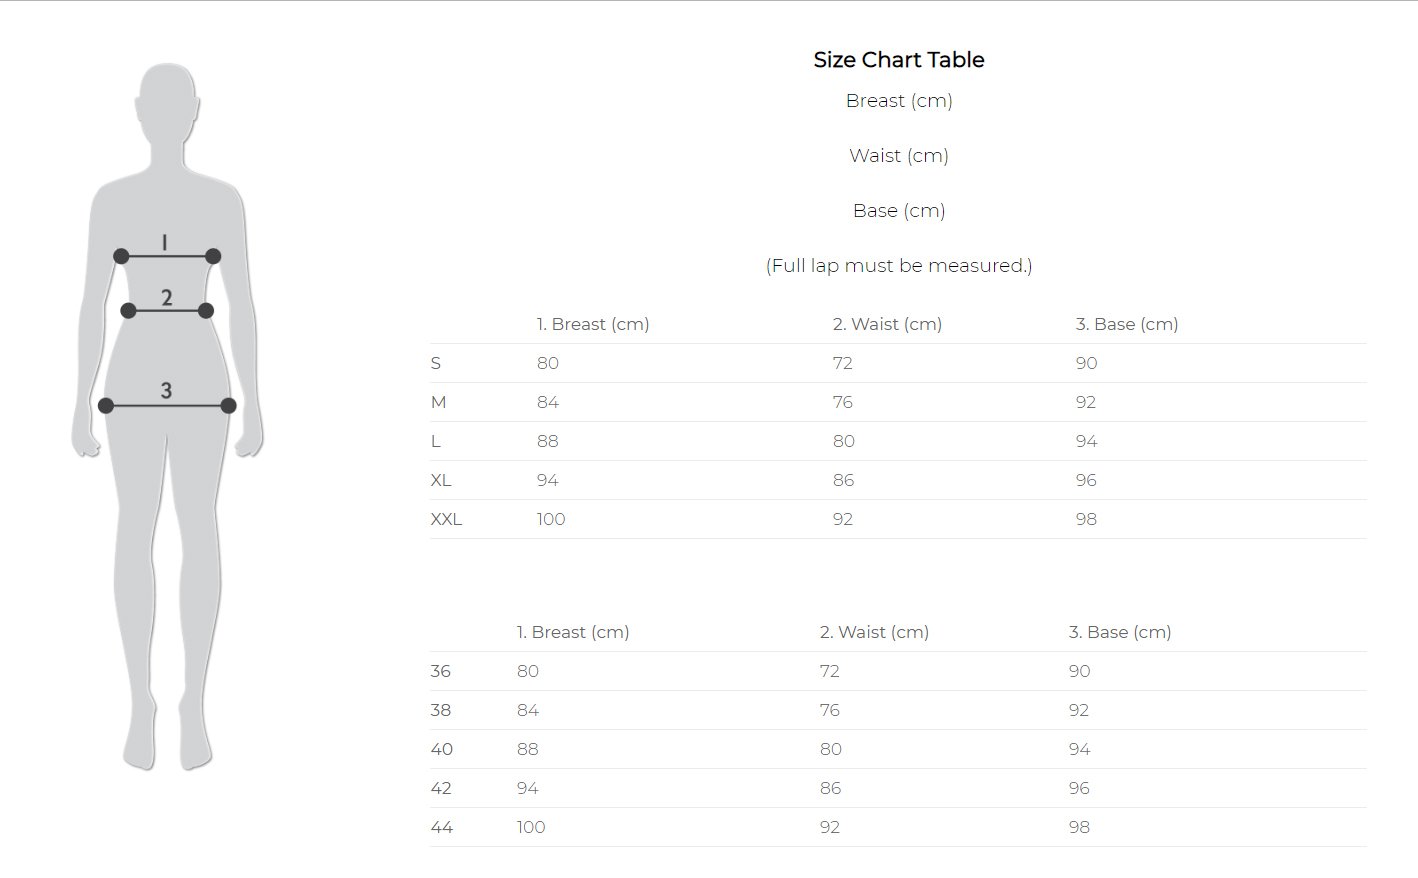Click the right dot of base measurement line
Screen dimensions: 1418x878
click(x=228, y=405)
